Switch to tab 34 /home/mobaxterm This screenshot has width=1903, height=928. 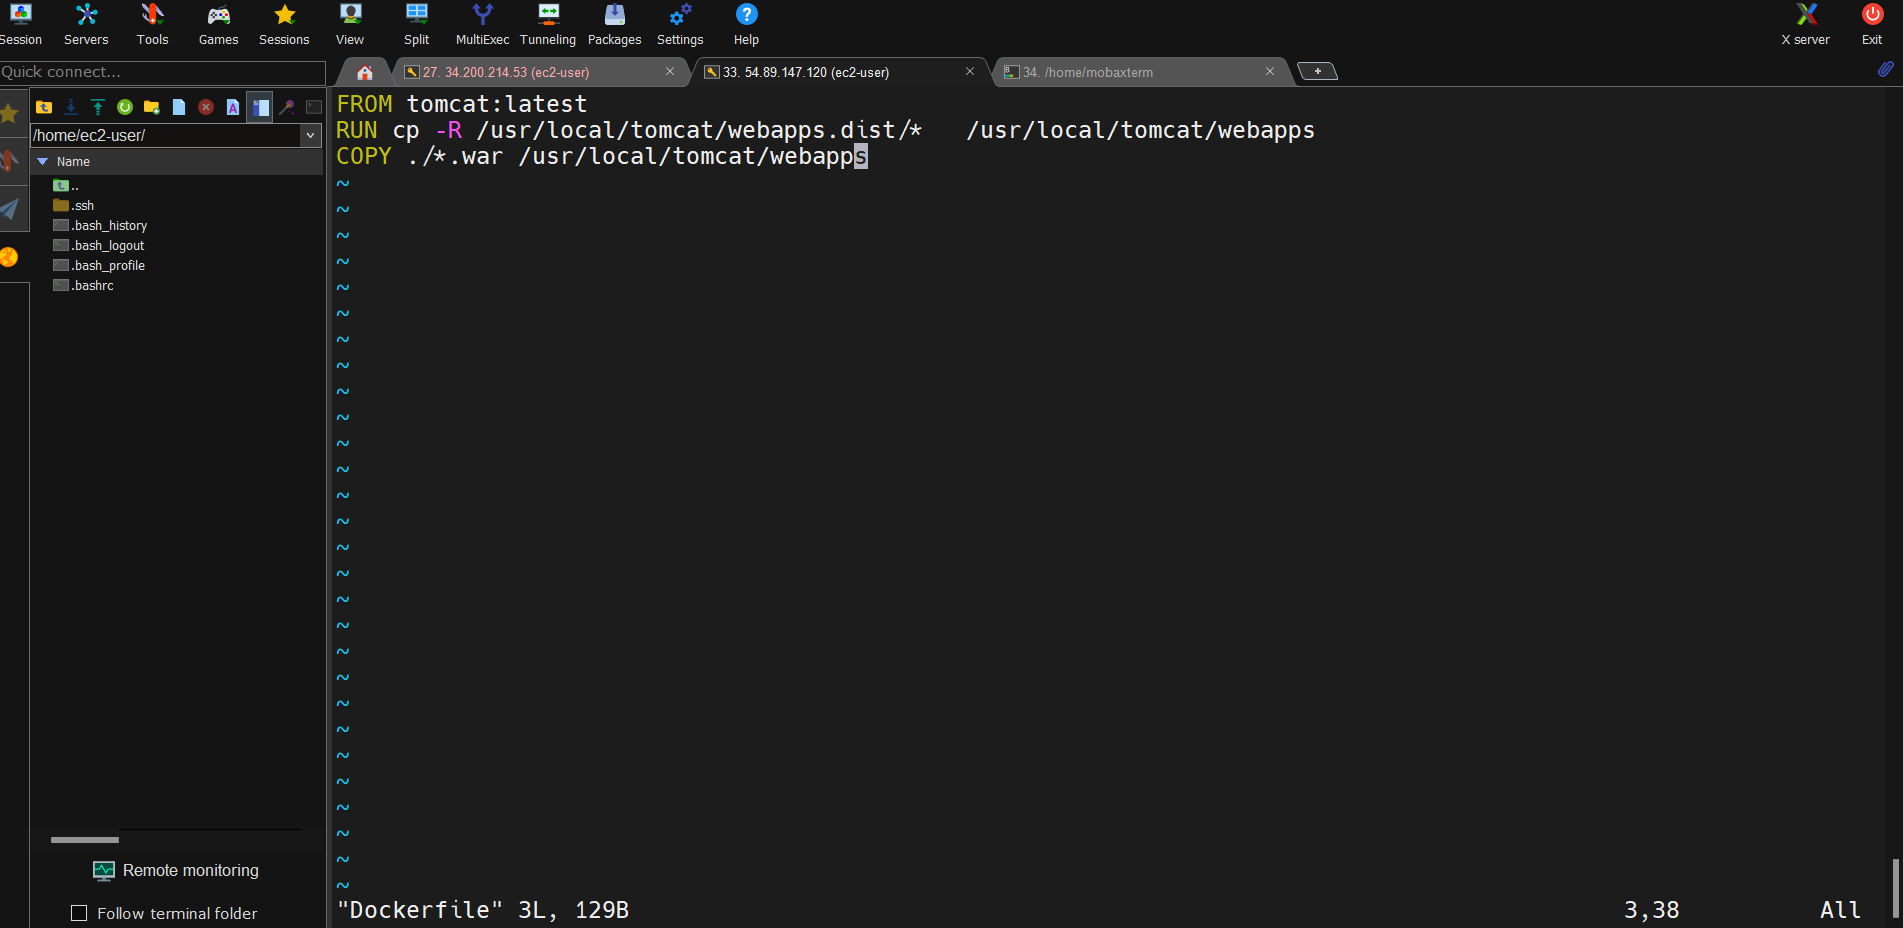point(1090,72)
